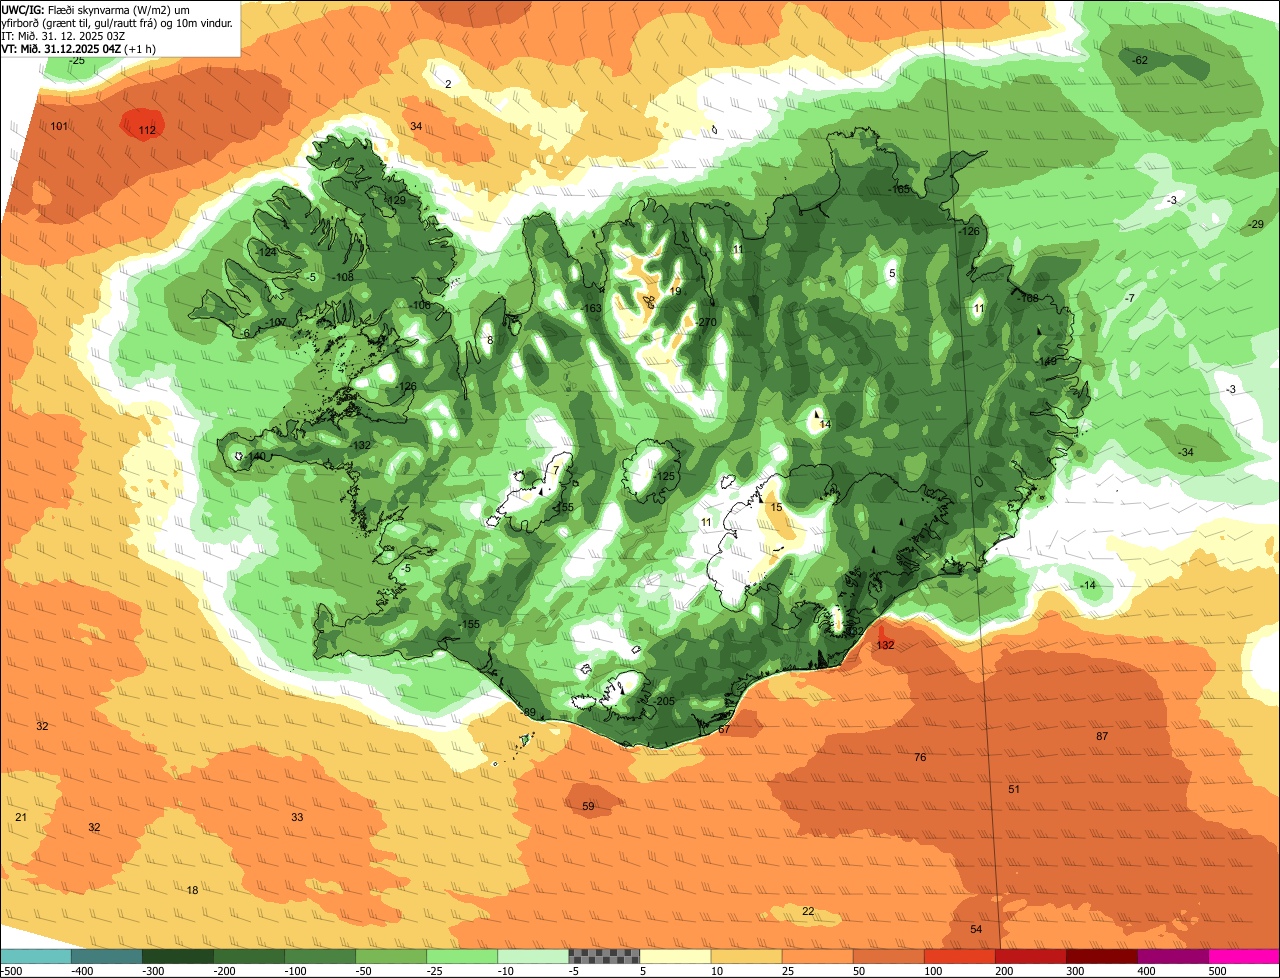The image size is (1280, 978).
Task: Click the '33' map value in the southwest ocean
Action: click(297, 818)
